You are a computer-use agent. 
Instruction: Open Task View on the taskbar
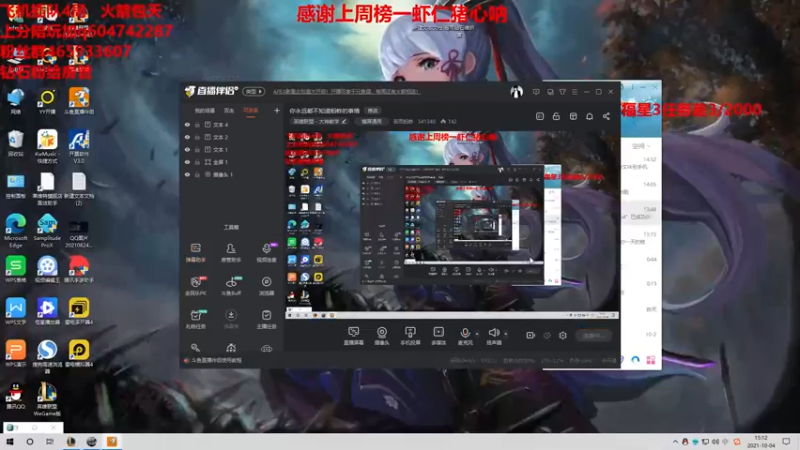(x=49, y=442)
